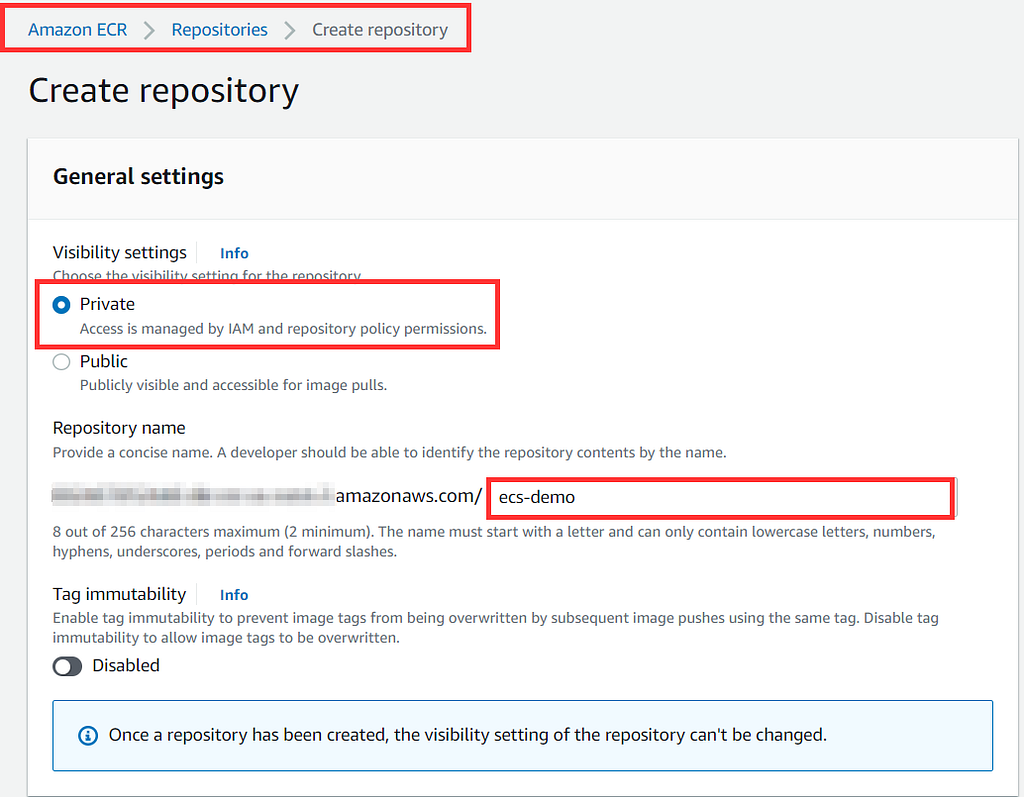Click the chevron after Repositories breadcrumb
1024x797 pixels.
(x=290, y=30)
